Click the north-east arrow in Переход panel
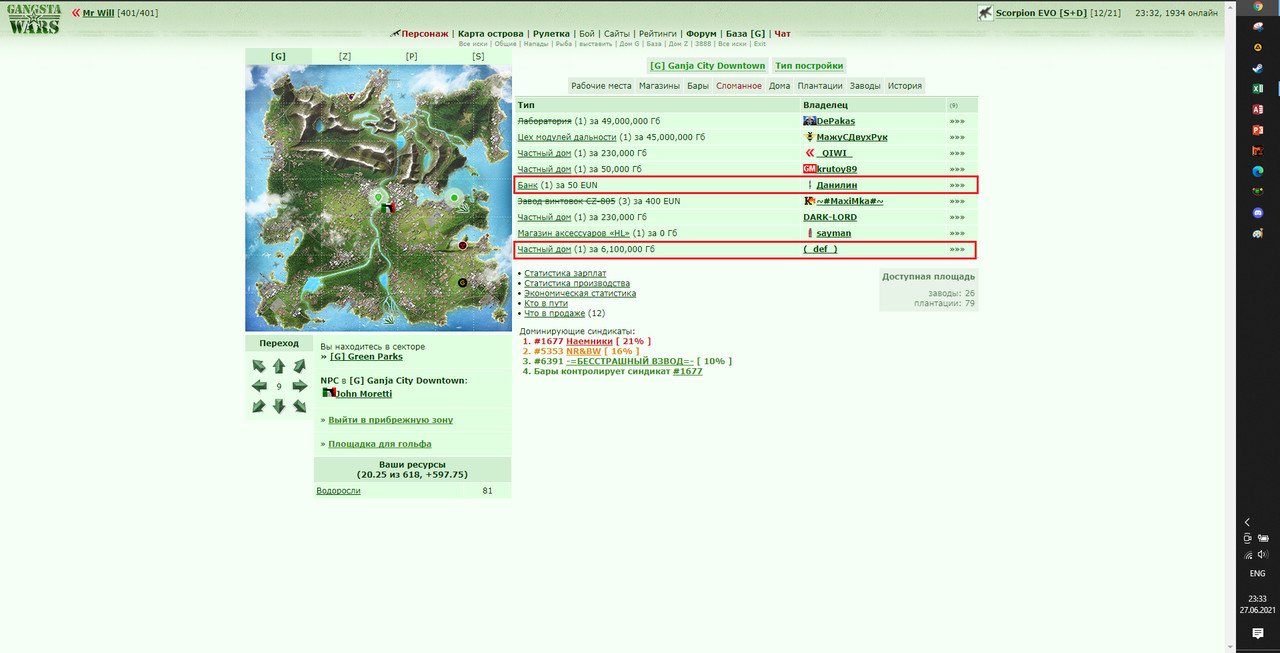Image resolution: width=1280 pixels, height=653 pixels. pyautogui.click(x=299, y=366)
